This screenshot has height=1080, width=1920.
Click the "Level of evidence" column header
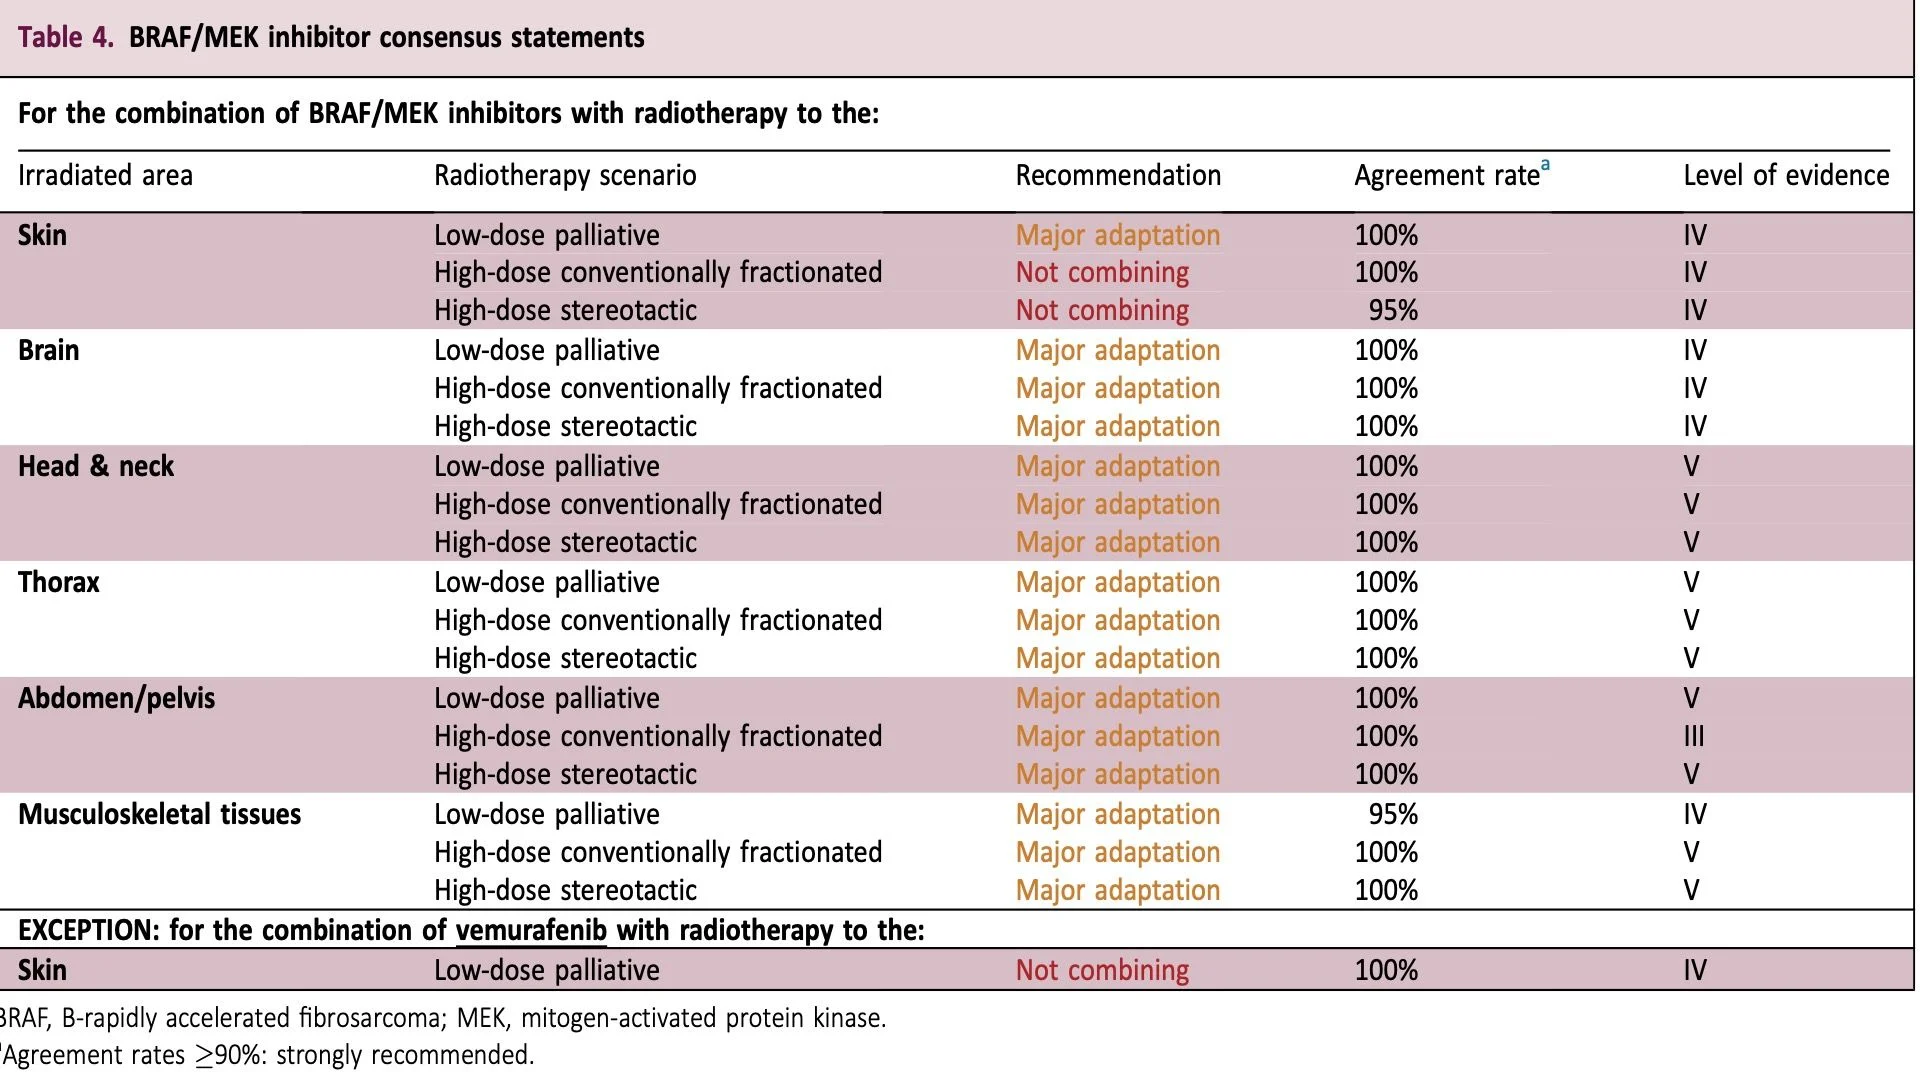tap(1786, 176)
